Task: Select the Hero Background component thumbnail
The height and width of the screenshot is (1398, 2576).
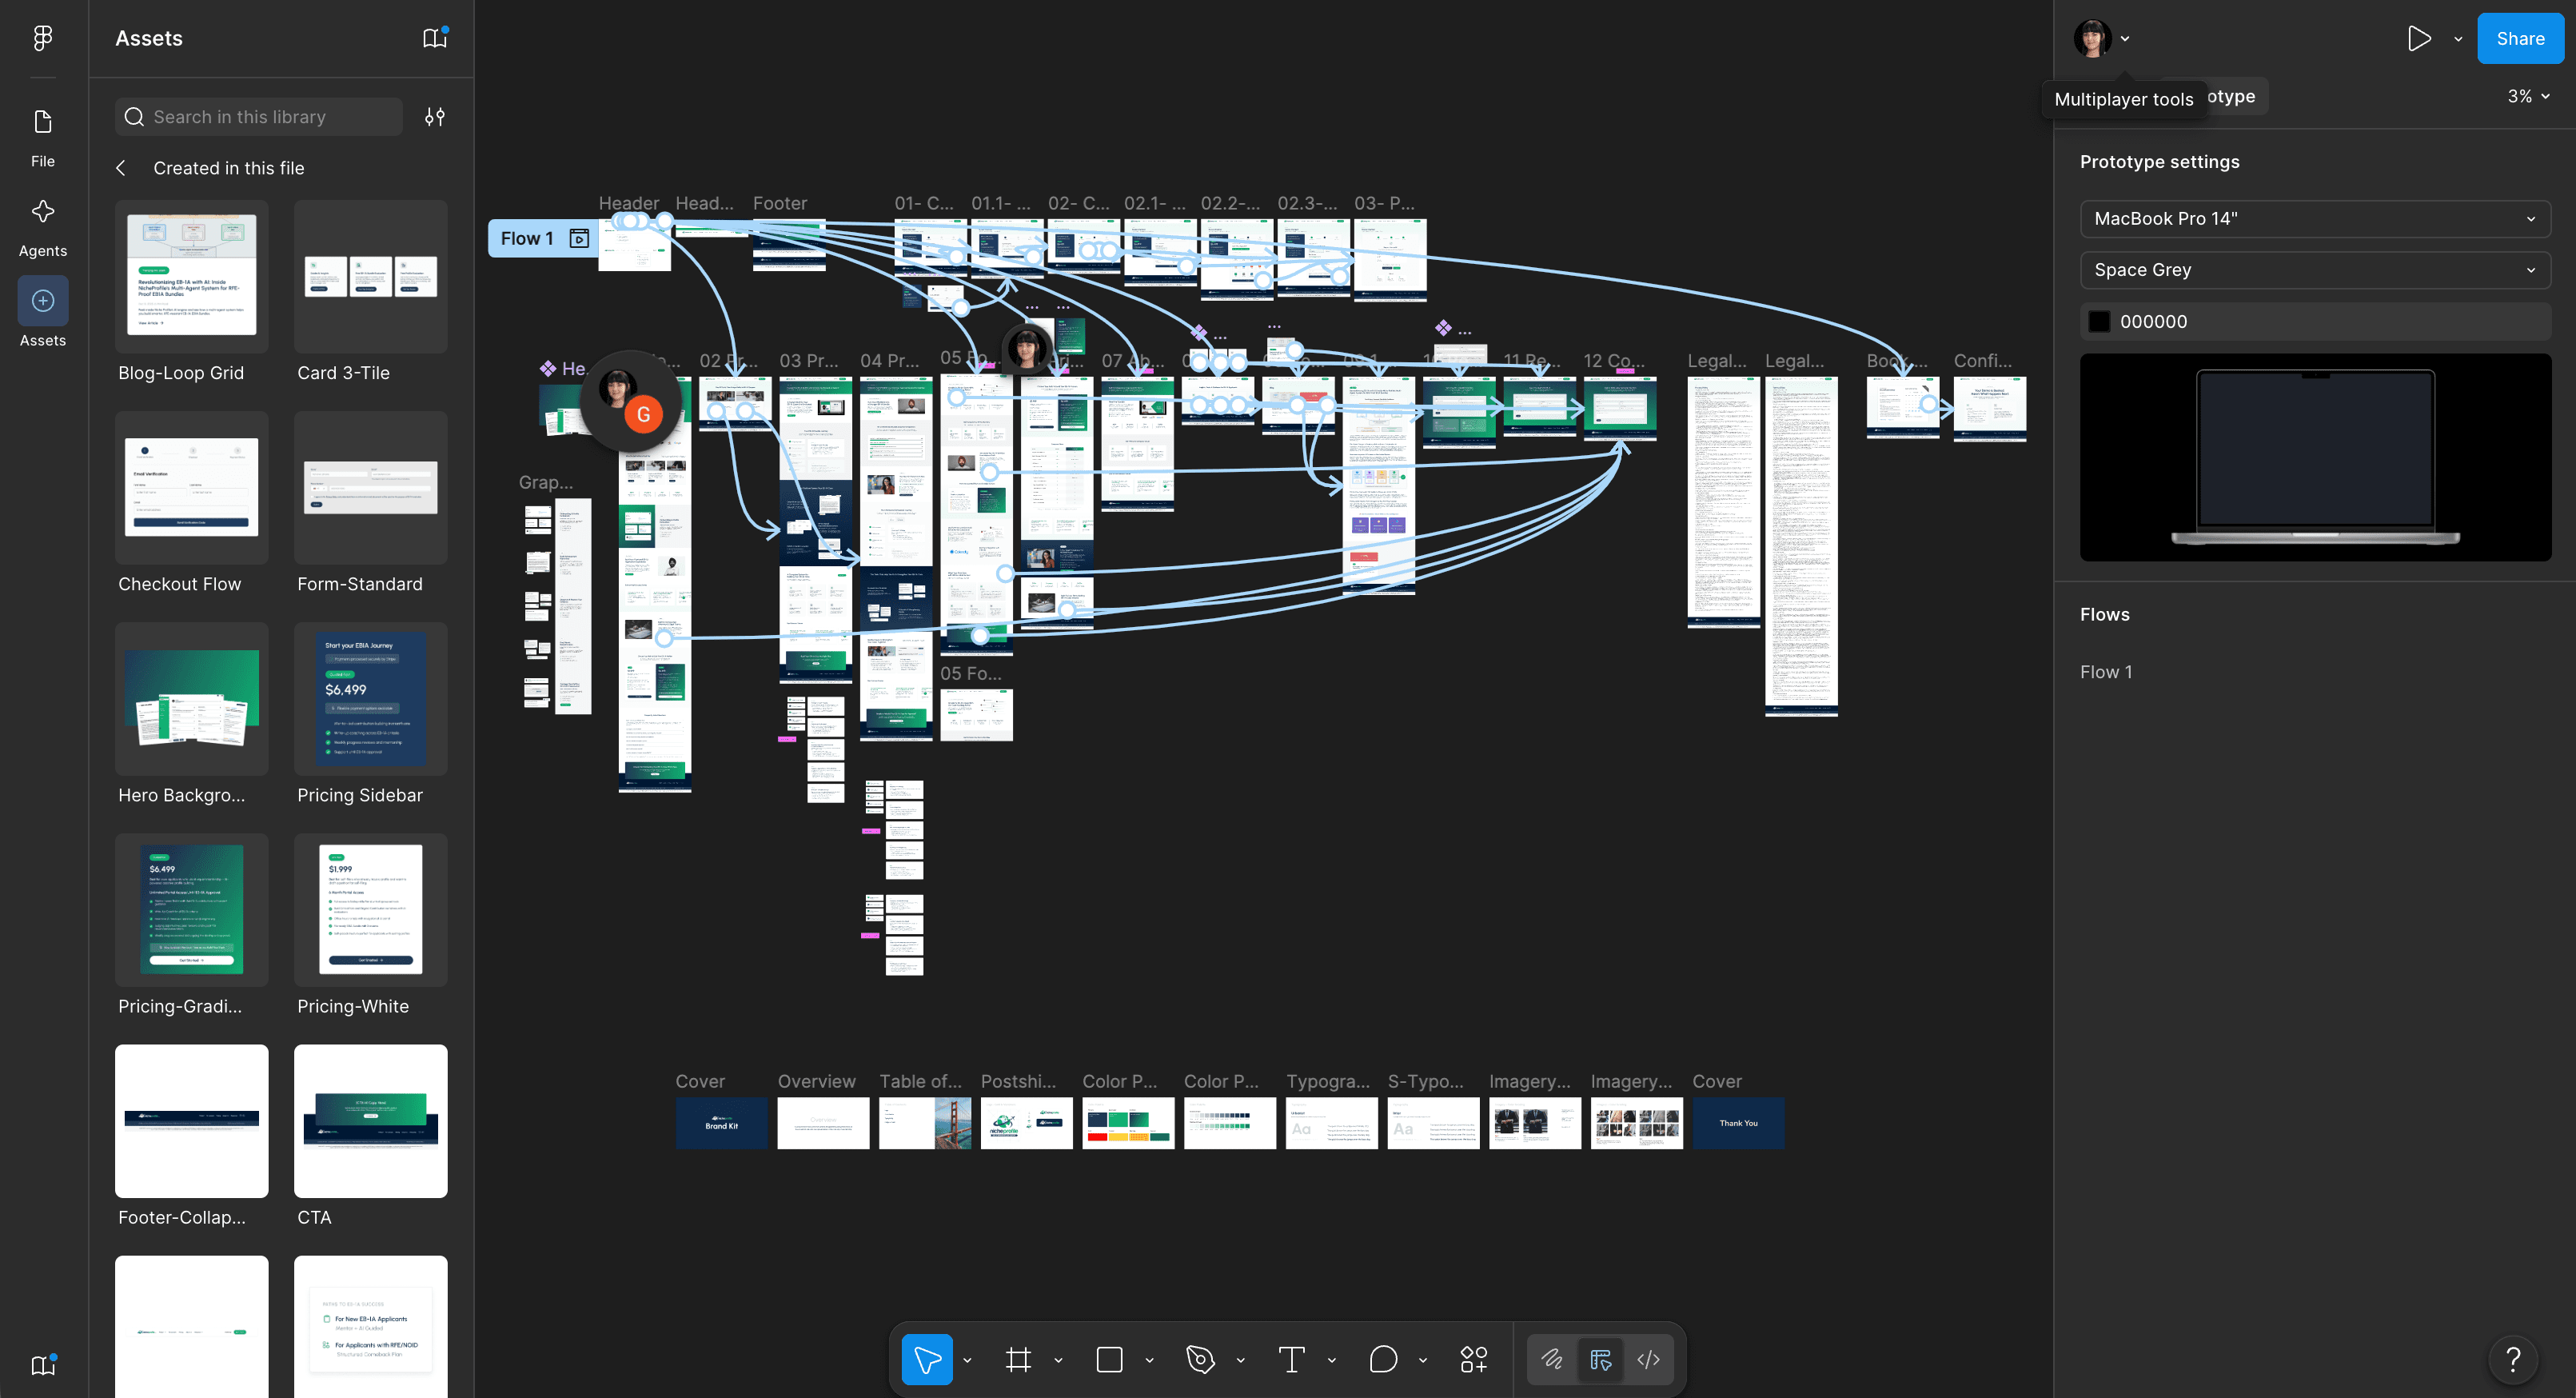Action: [191, 699]
